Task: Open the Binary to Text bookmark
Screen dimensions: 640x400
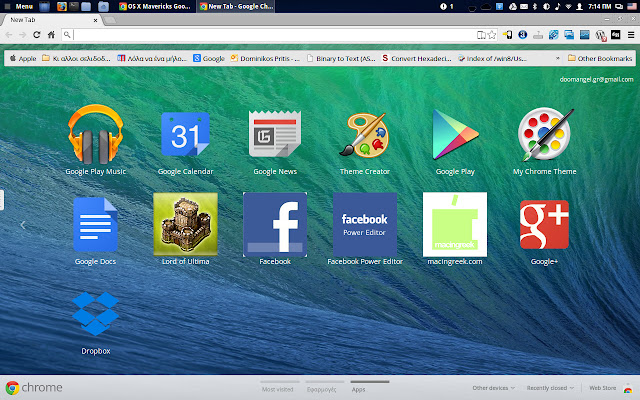Action: pyautogui.click(x=341, y=58)
